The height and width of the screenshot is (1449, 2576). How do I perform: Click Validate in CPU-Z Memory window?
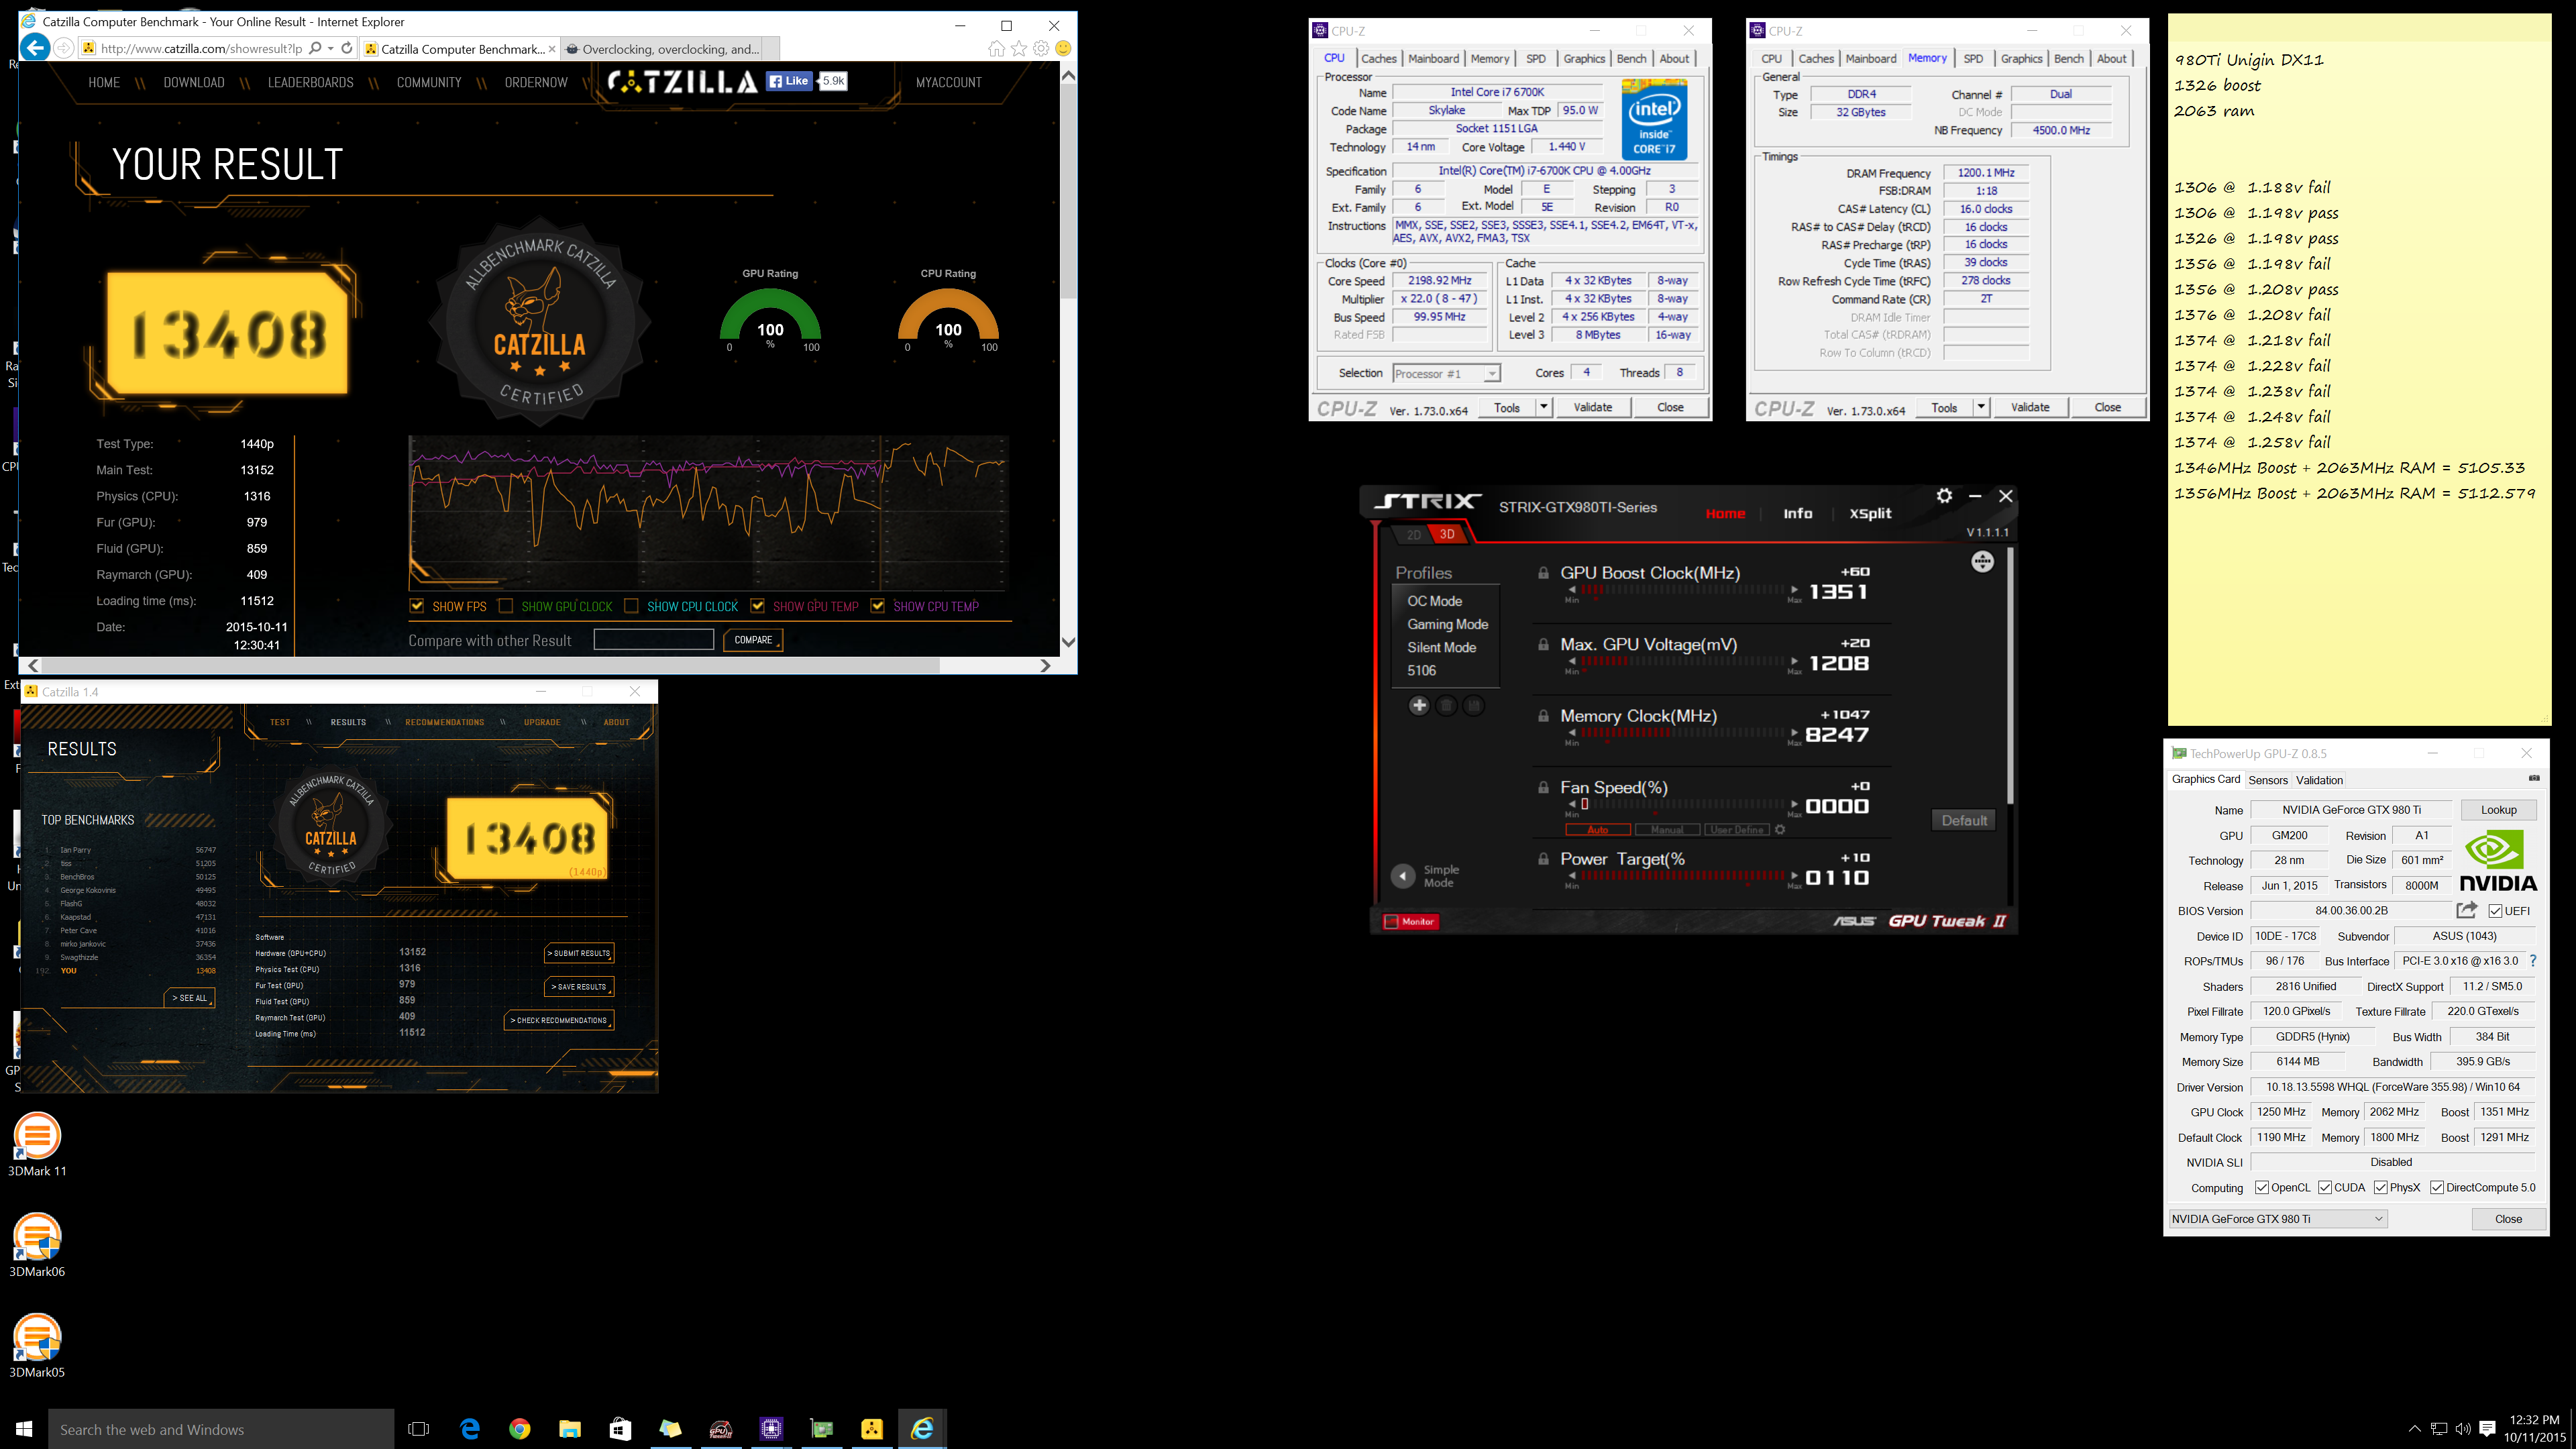point(2030,407)
